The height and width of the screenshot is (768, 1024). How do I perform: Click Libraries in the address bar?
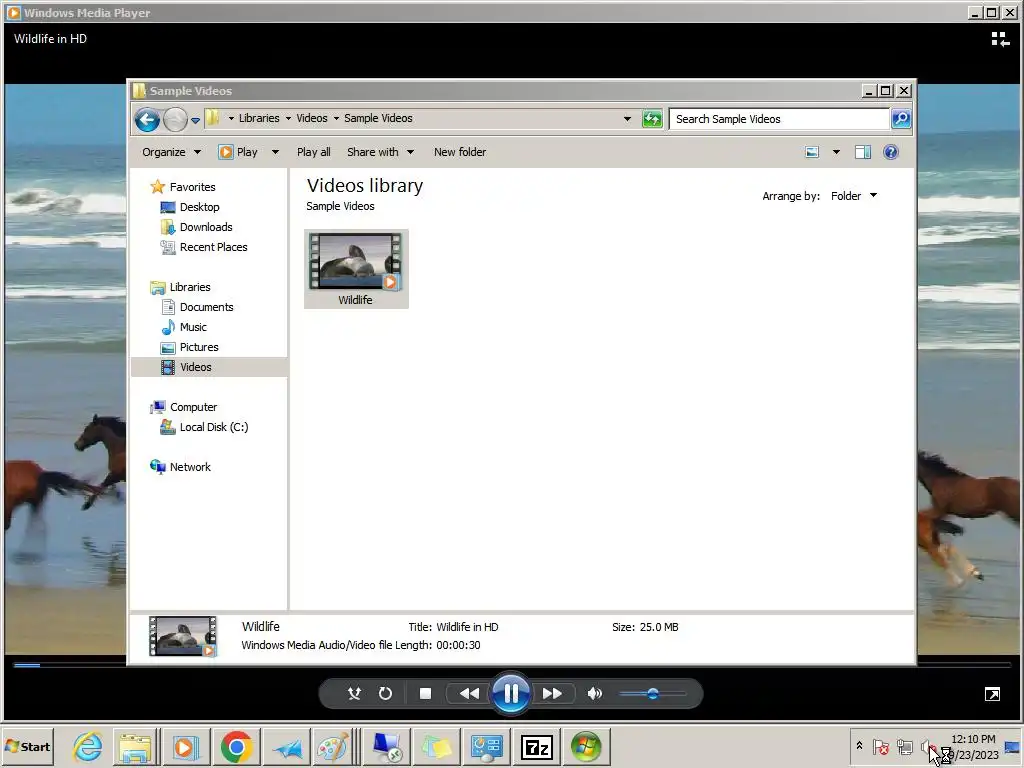259,118
